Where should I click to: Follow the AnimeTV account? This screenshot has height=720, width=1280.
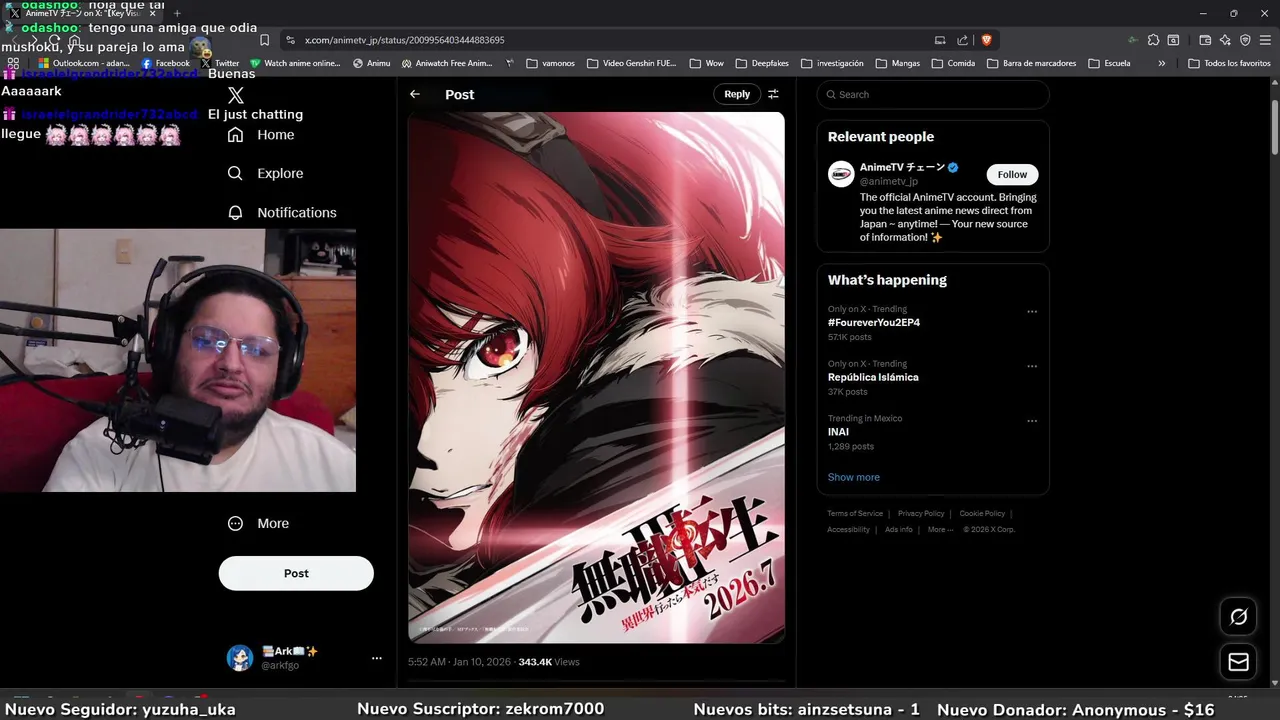[1012, 174]
